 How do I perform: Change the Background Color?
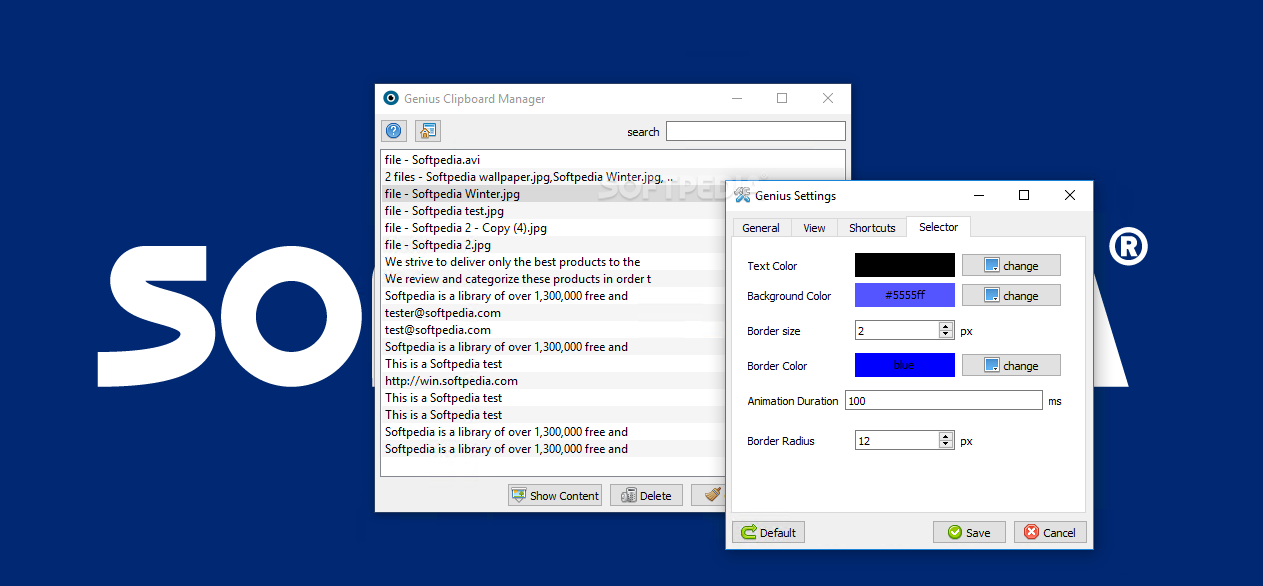tap(1011, 295)
